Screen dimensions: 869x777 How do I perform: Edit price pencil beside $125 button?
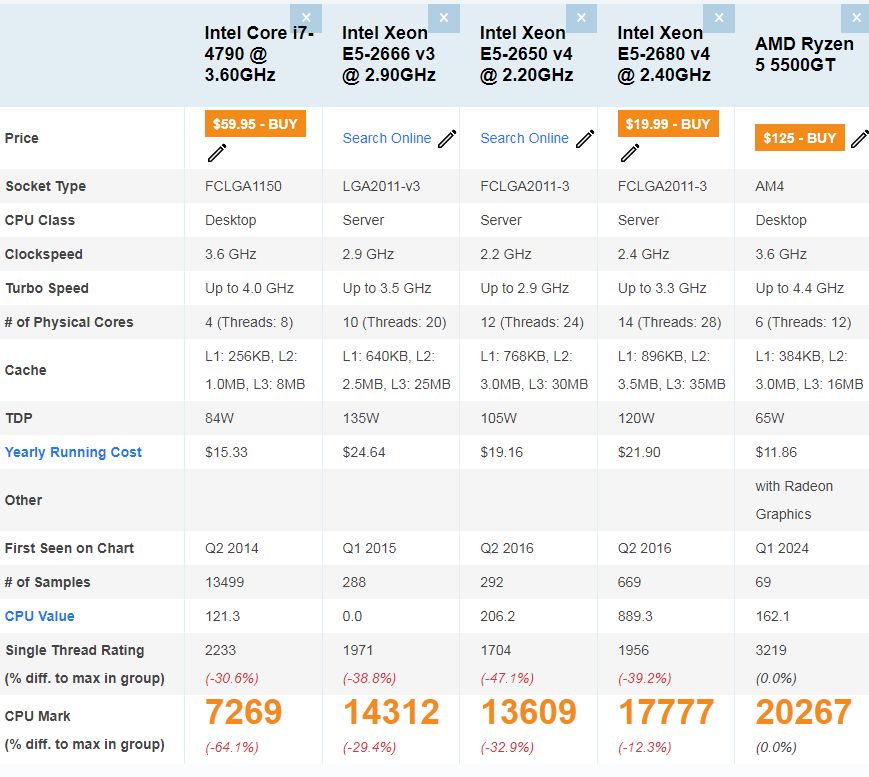860,139
